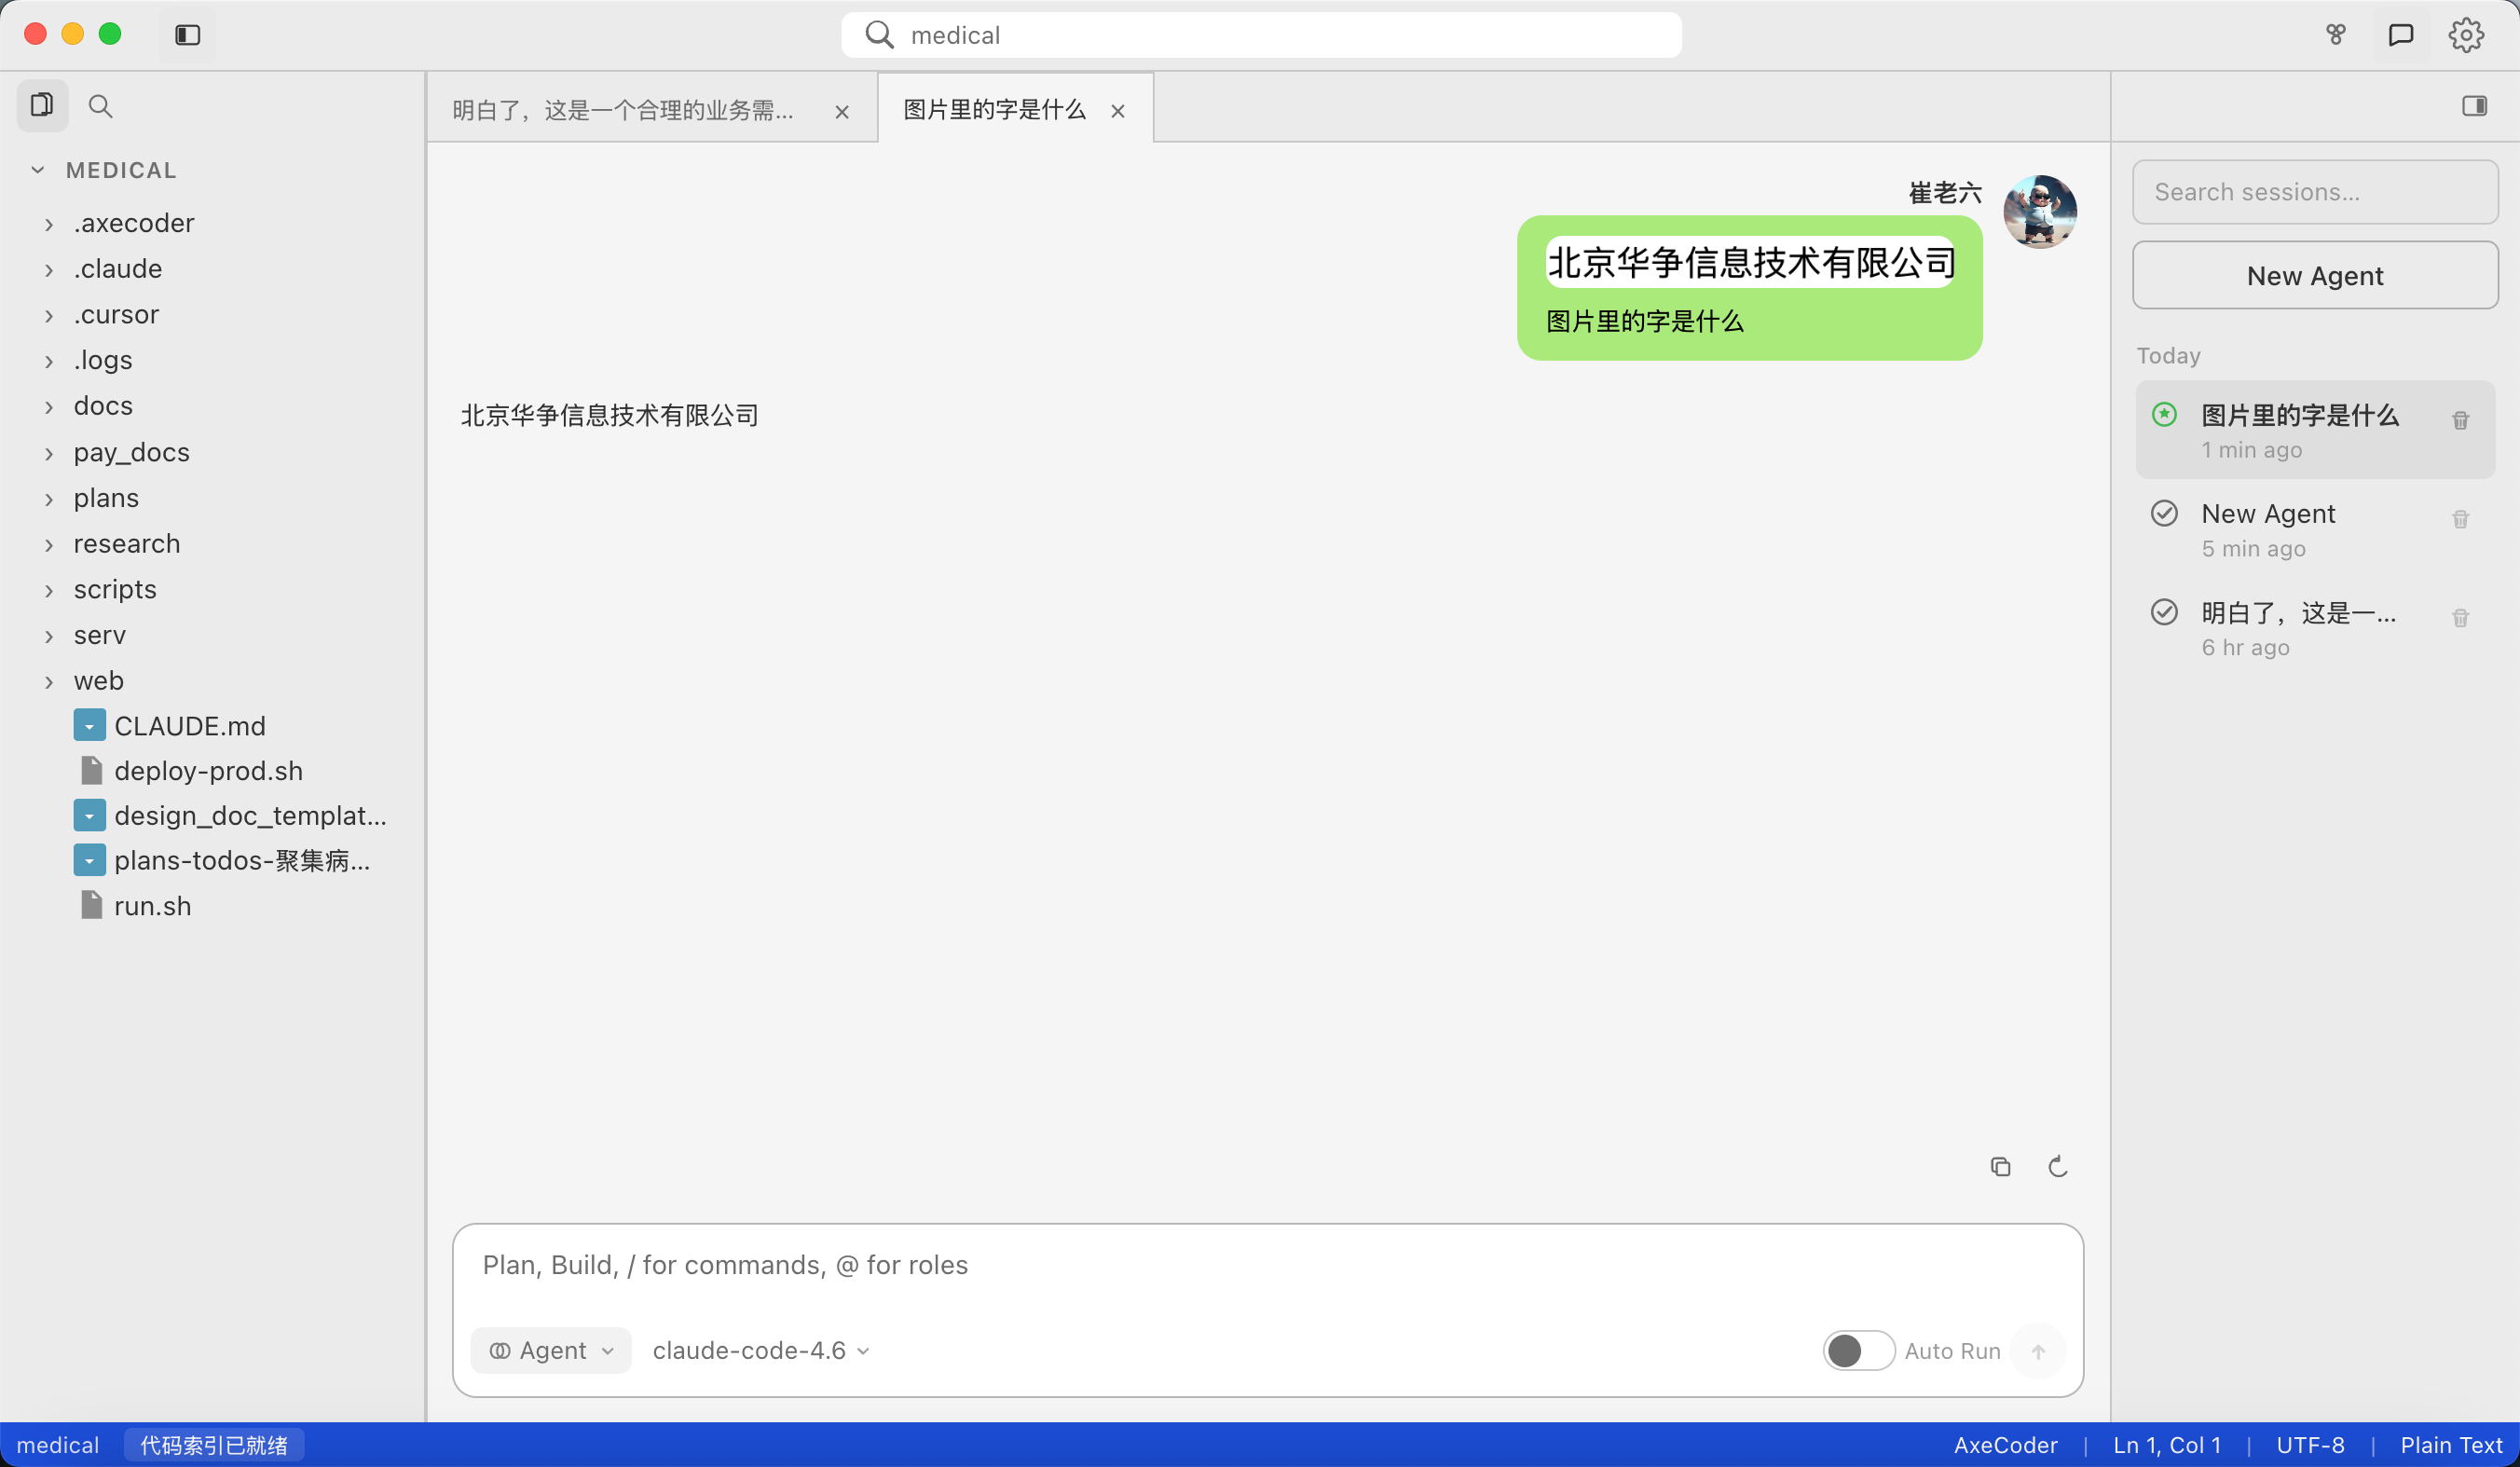Expand the serv folder
Image resolution: width=2520 pixels, height=1467 pixels.
coord(48,636)
